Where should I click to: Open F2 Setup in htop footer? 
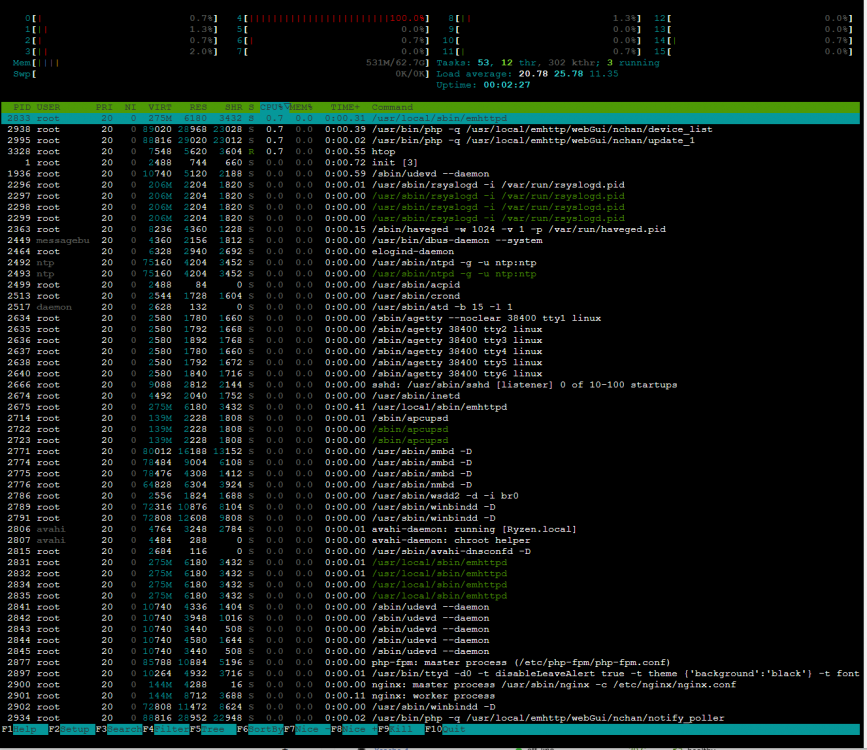pos(71,729)
